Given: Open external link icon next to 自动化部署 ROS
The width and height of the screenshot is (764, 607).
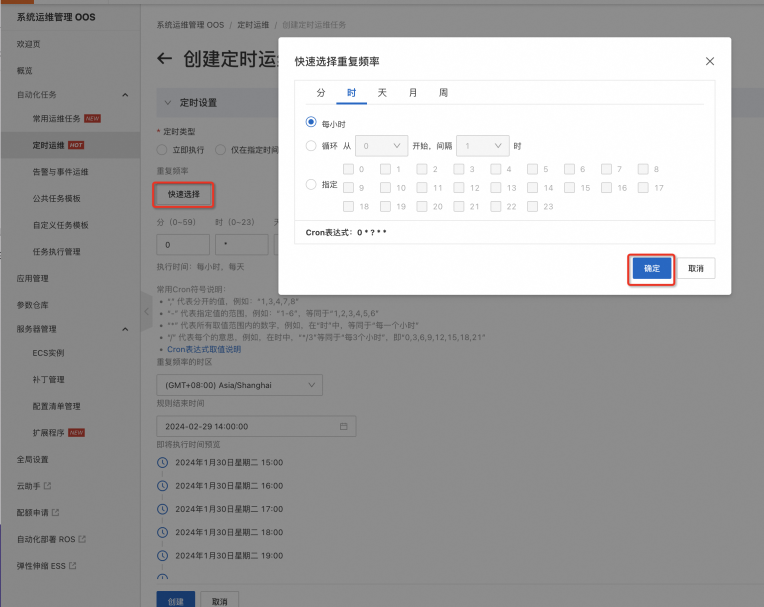Looking at the screenshot, I should point(82,539).
